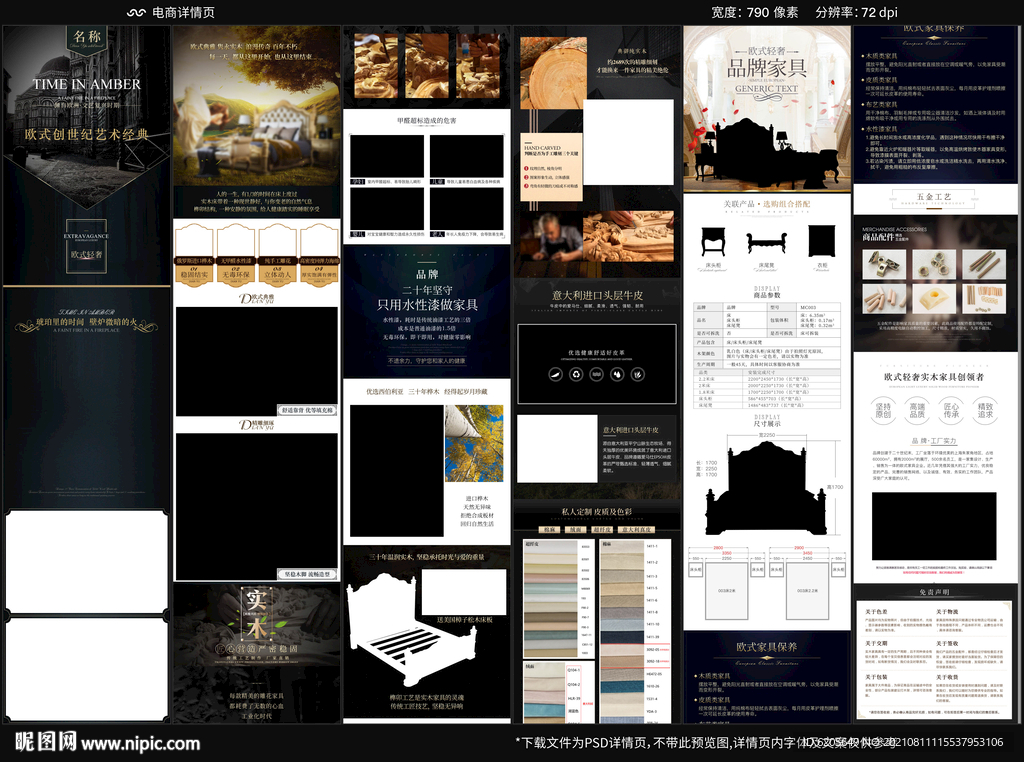This screenshot has height=762, width=1024.
Task: Click the 高端品质 circle badge
Action: pos(917,410)
